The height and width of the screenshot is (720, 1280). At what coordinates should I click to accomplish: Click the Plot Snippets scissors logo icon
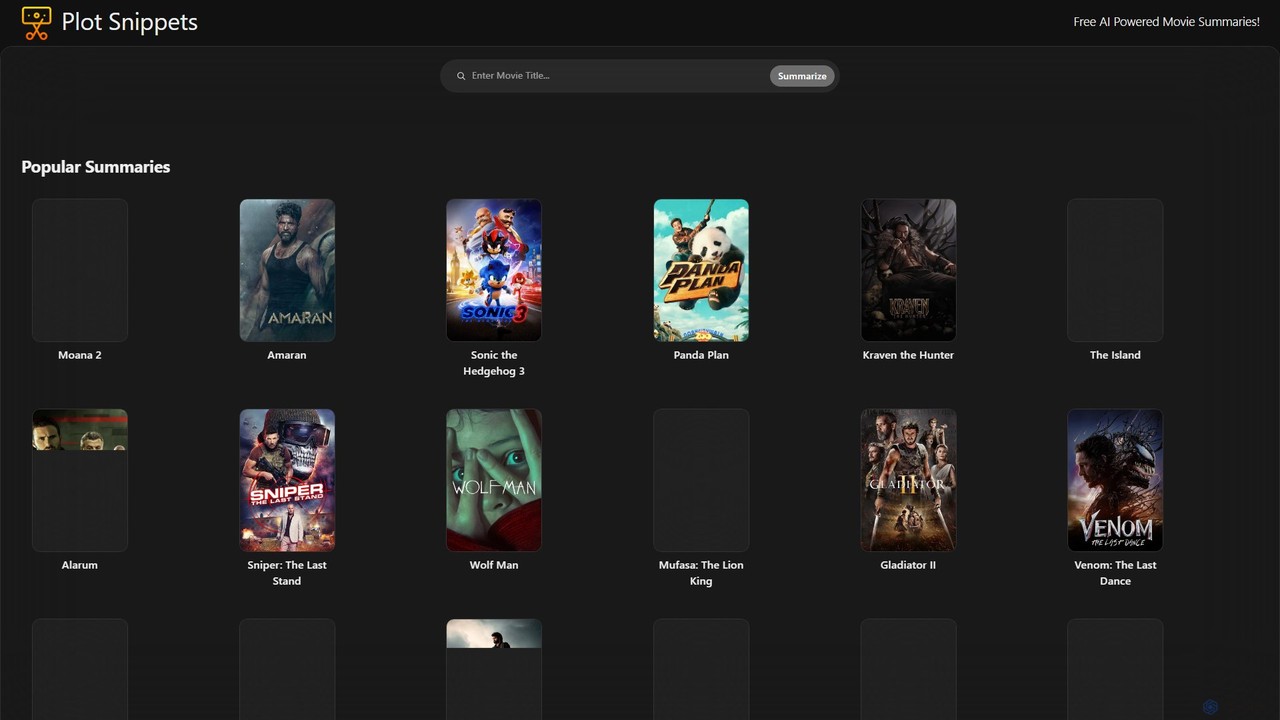[x=36, y=22]
